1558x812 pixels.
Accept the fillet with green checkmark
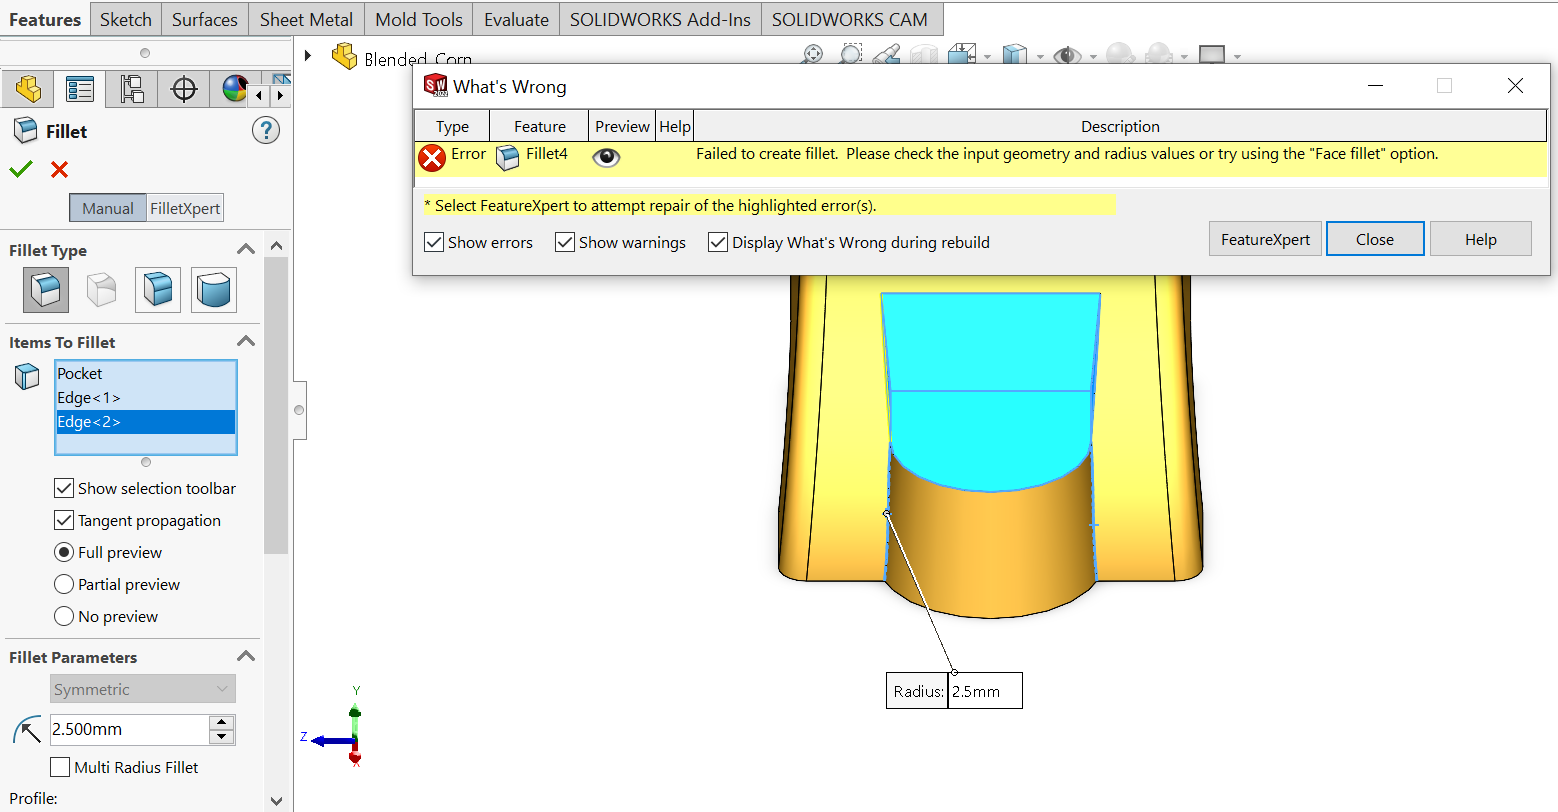(21, 169)
